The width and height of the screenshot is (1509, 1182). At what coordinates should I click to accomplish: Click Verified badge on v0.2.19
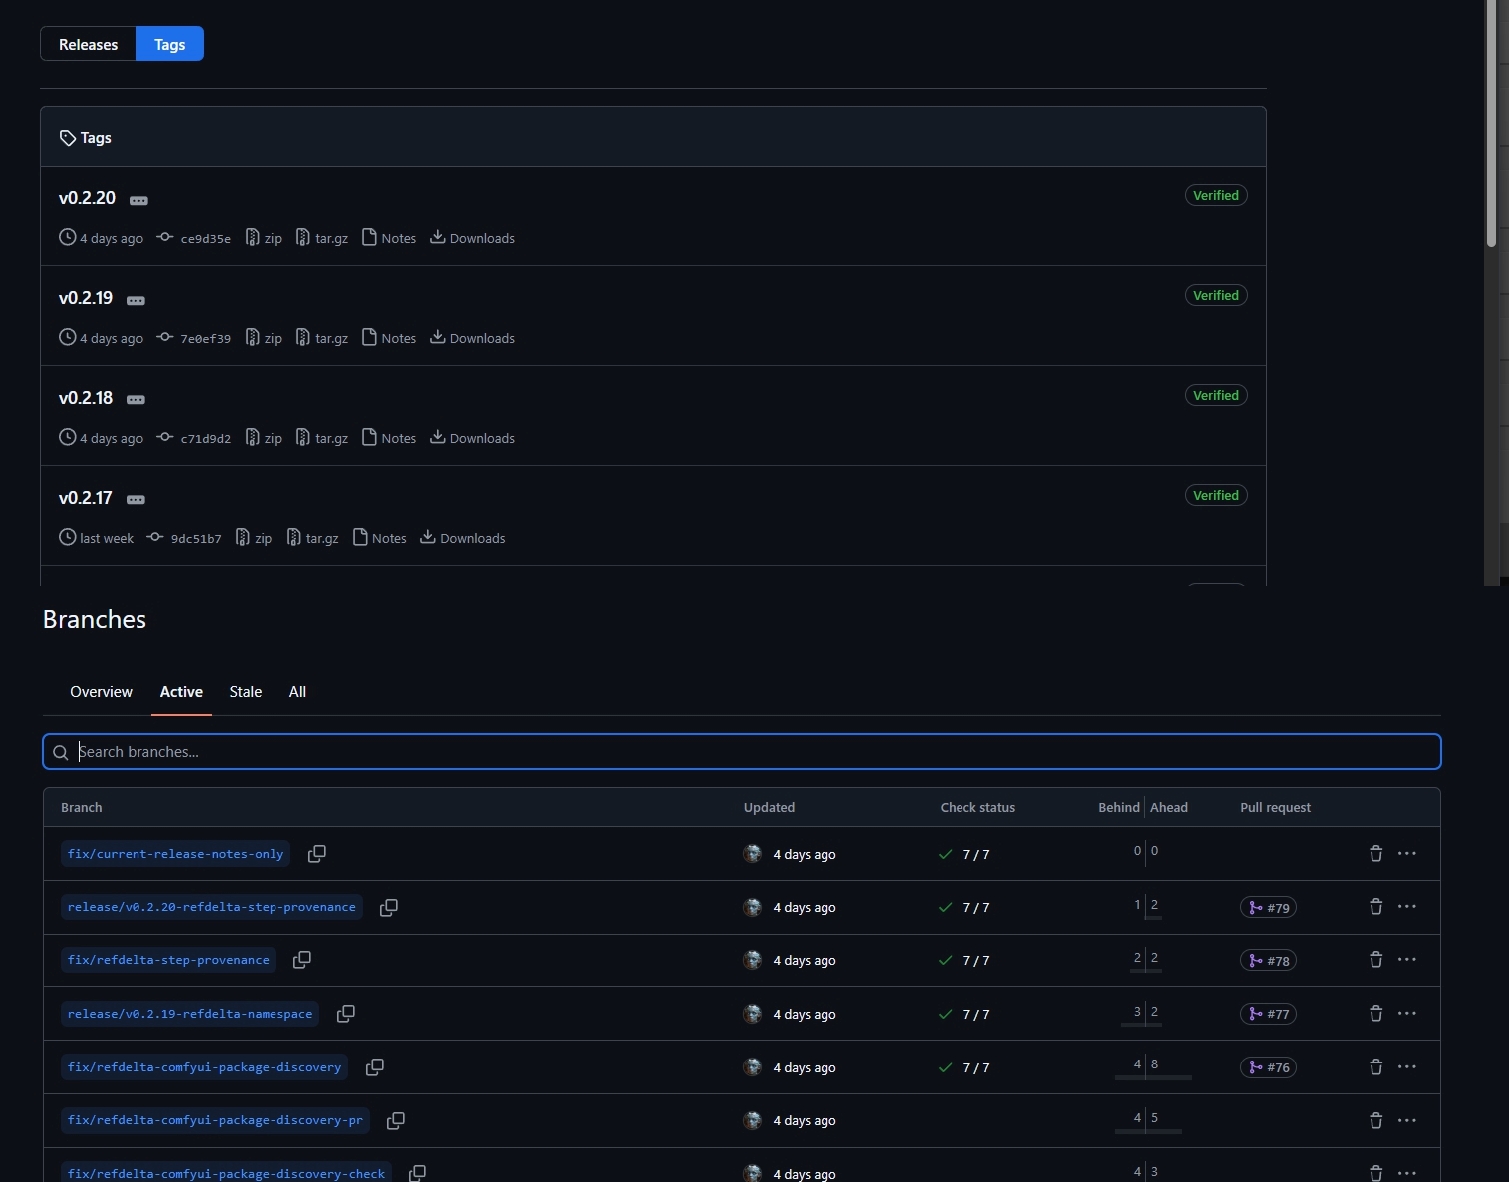click(1216, 296)
